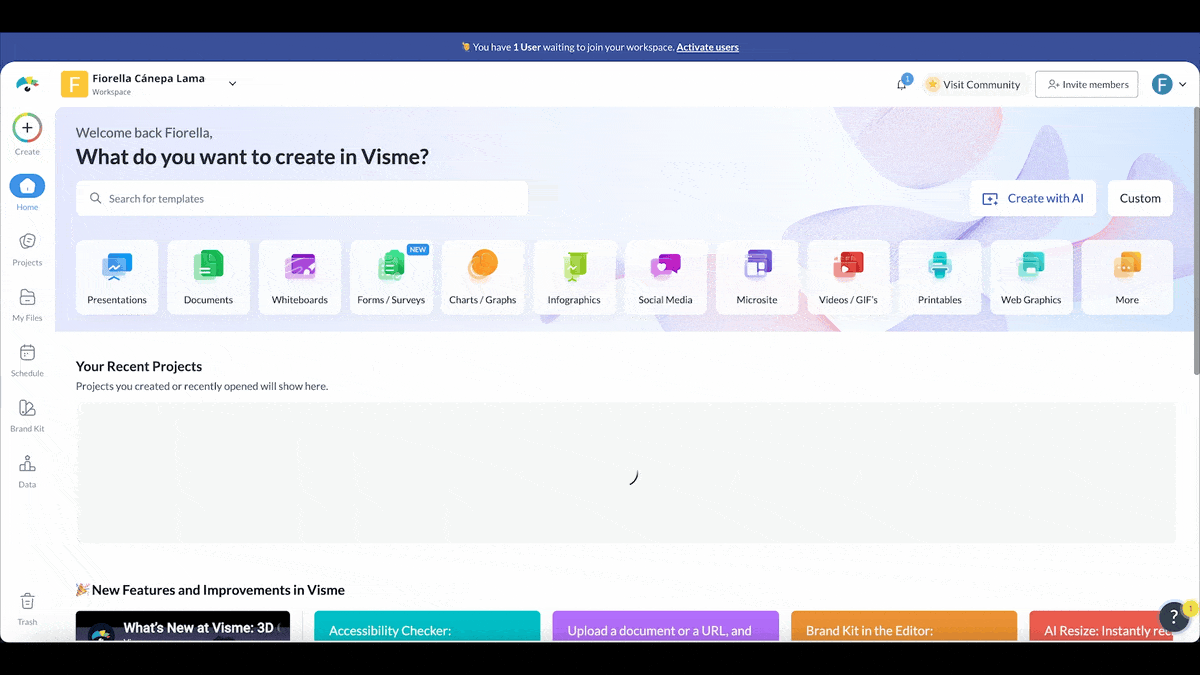This screenshot has width=1200, height=675.
Task: Select Forms / Surveys category
Action: 391,277
